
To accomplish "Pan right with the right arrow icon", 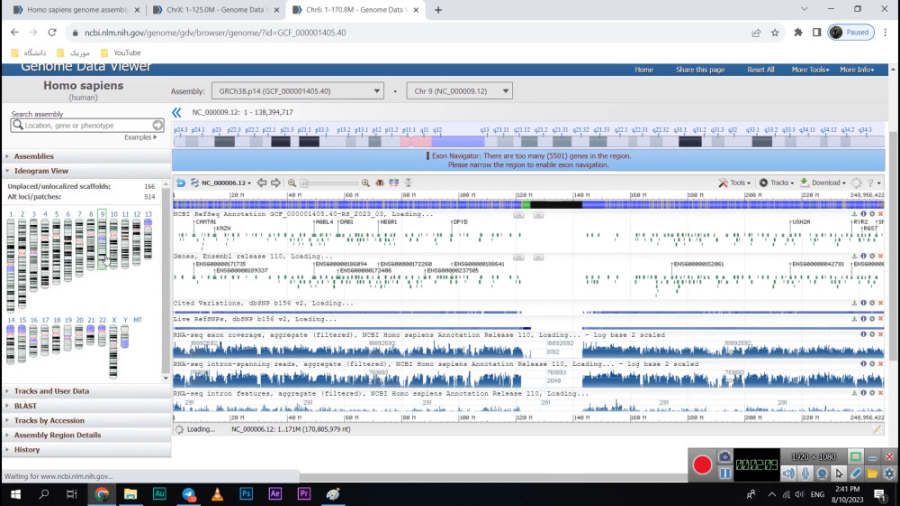I will click(x=276, y=183).
